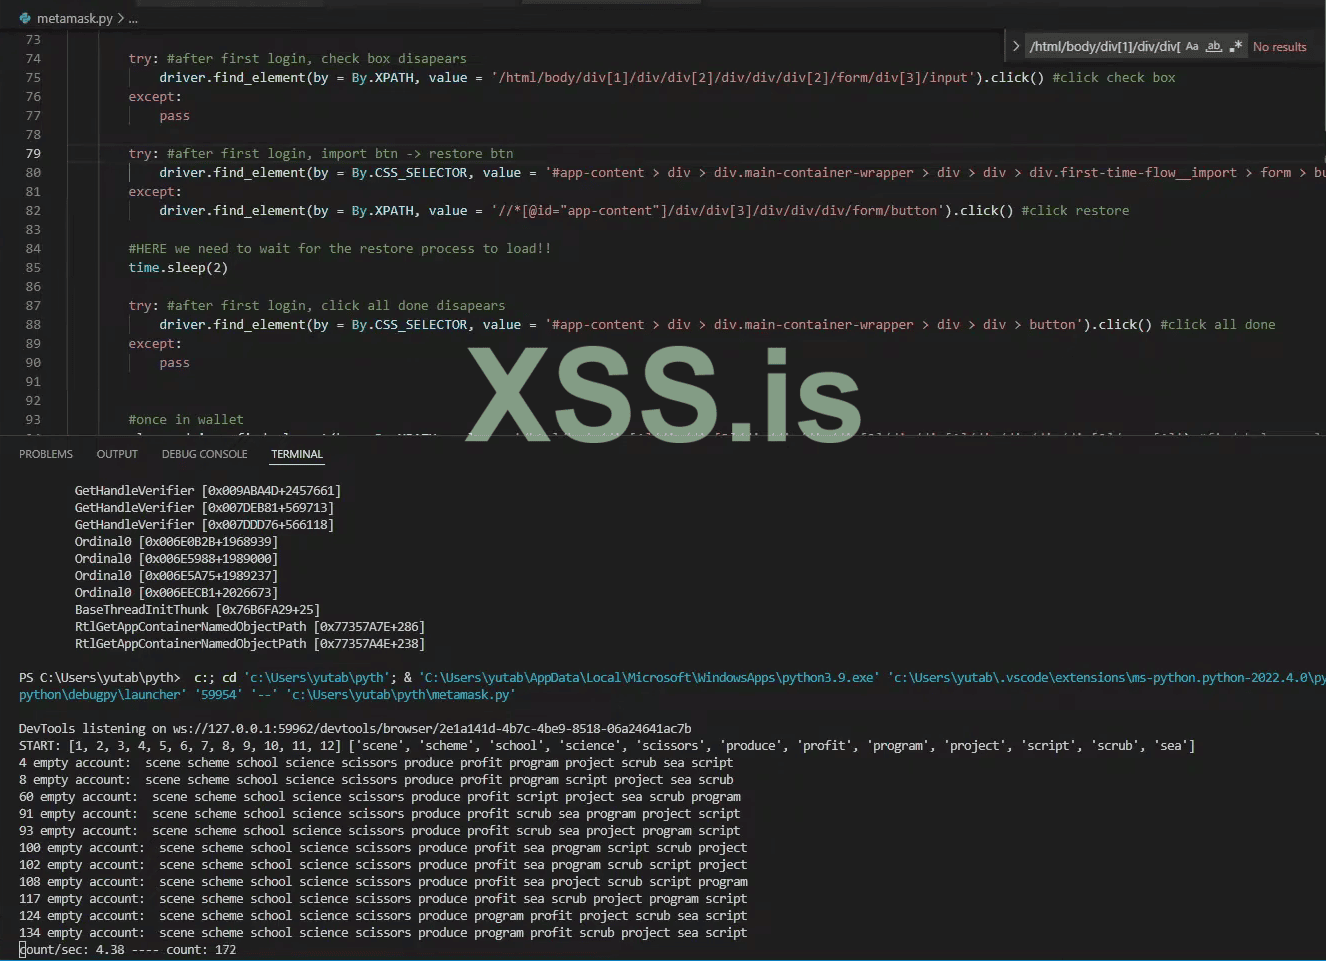Expand the find widget to reveal replace field
The height and width of the screenshot is (961, 1326).
(1016, 45)
